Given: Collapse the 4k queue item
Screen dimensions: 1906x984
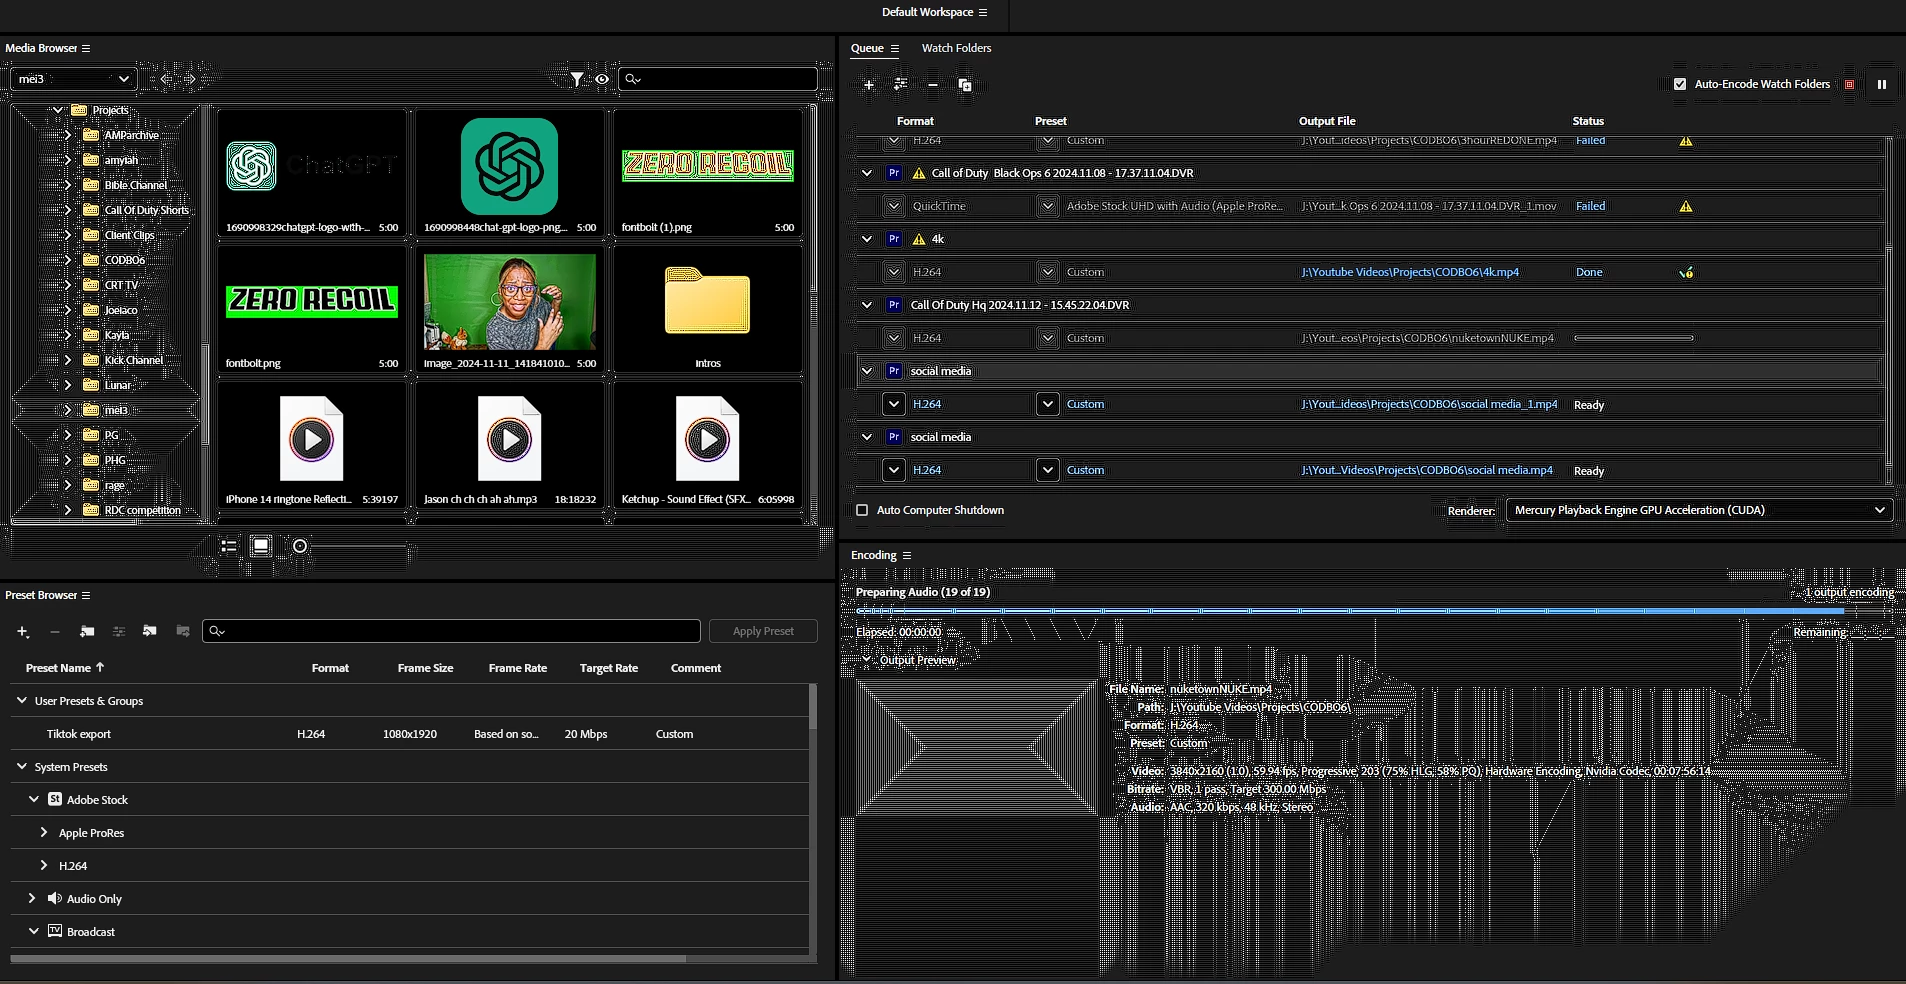Looking at the screenshot, I should pos(867,239).
